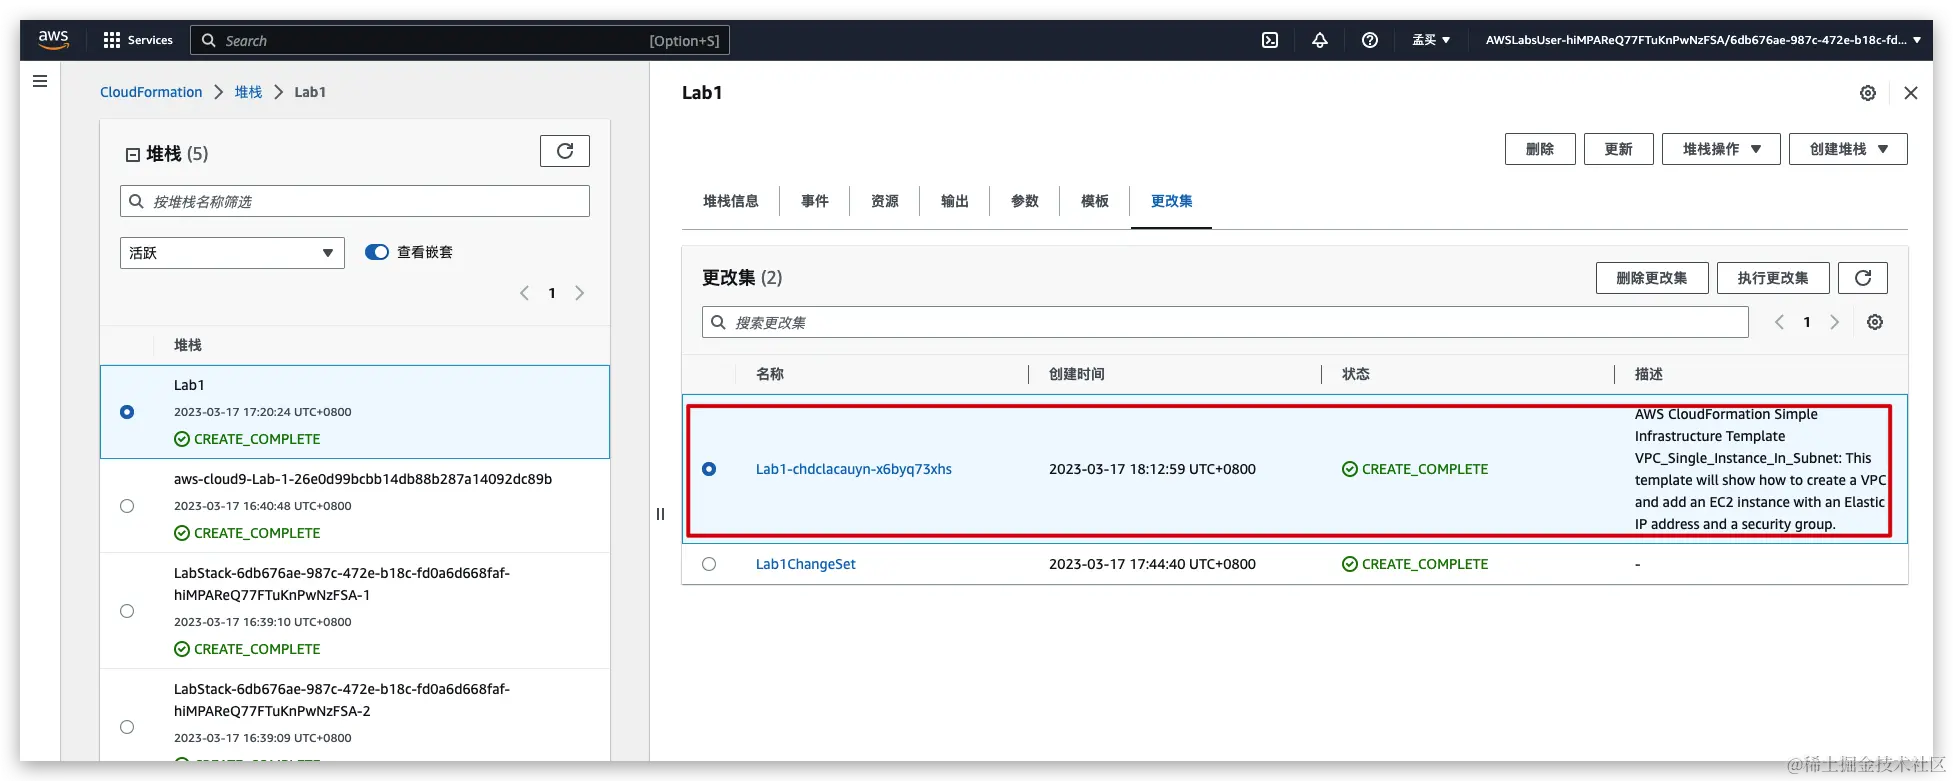Open the 创建堆栈 dropdown
Screen dimensions: 1953x781
pos(1848,149)
